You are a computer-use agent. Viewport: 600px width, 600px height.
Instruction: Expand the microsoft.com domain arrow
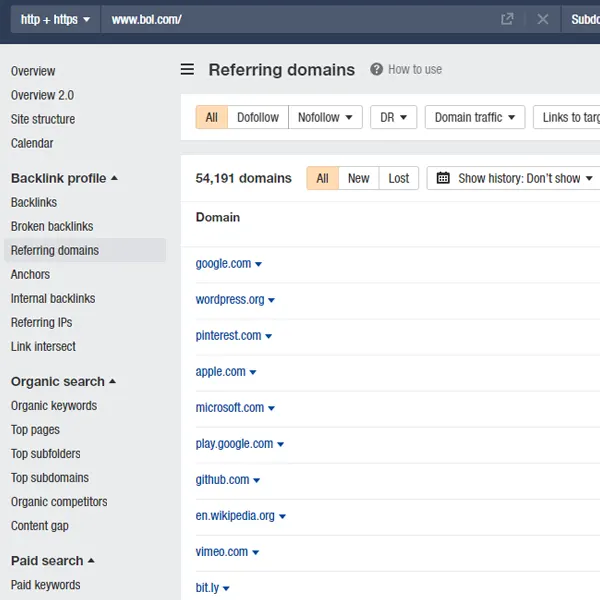click(x=271, y=408)
